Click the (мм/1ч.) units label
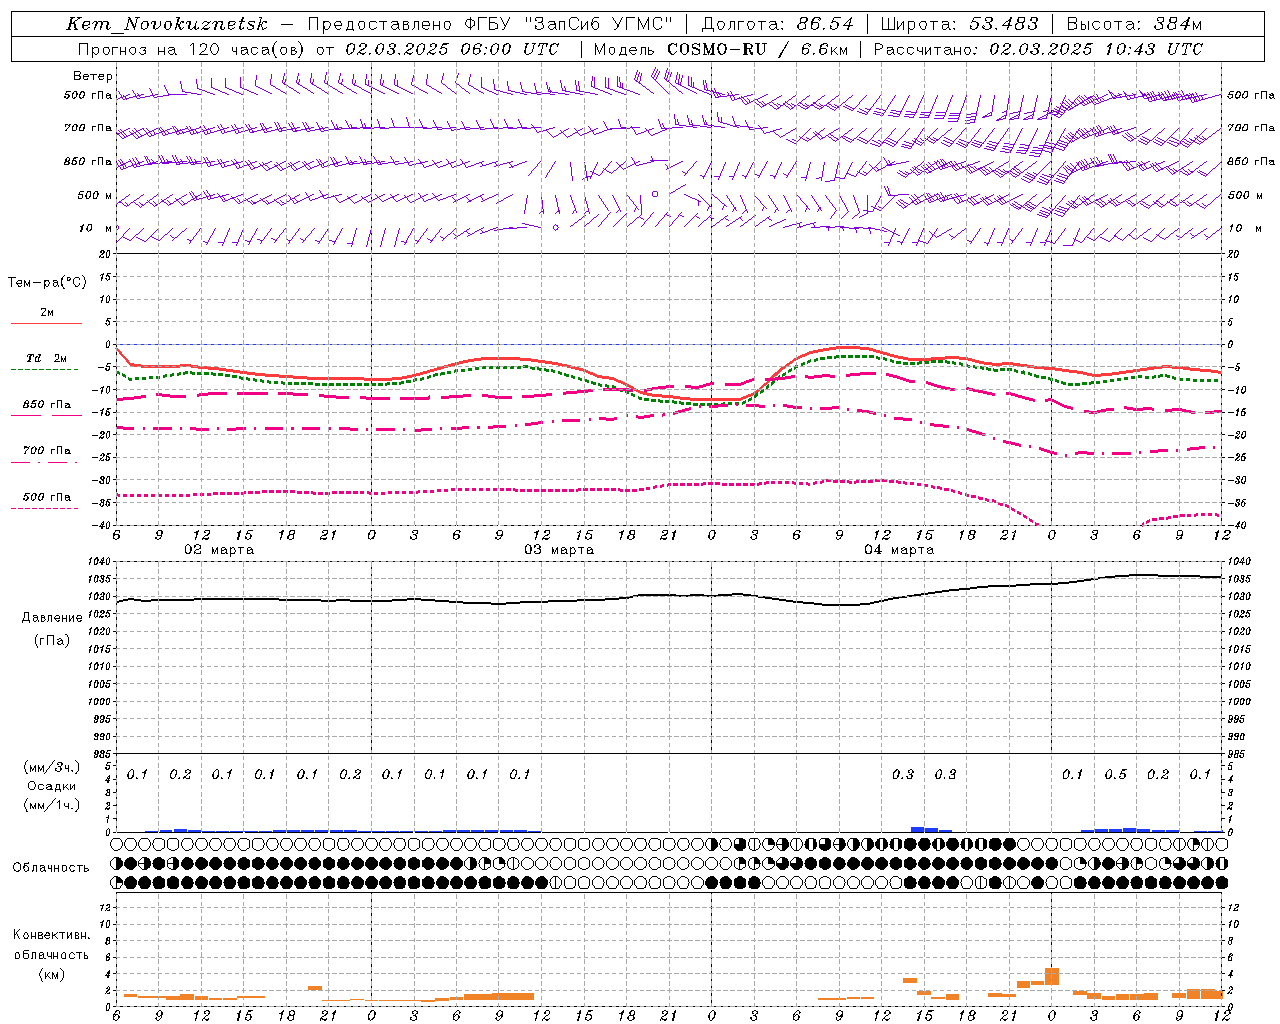 pyautogui.click(x=52, y=805)
